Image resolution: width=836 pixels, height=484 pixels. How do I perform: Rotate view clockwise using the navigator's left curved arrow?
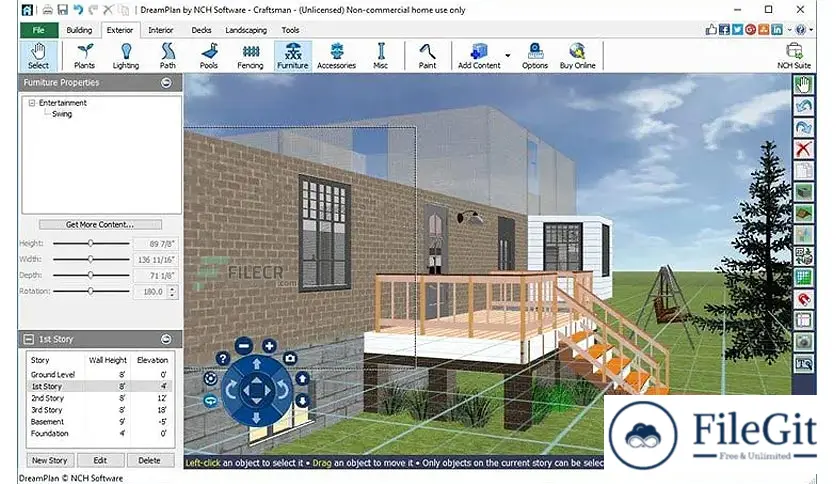231,390
